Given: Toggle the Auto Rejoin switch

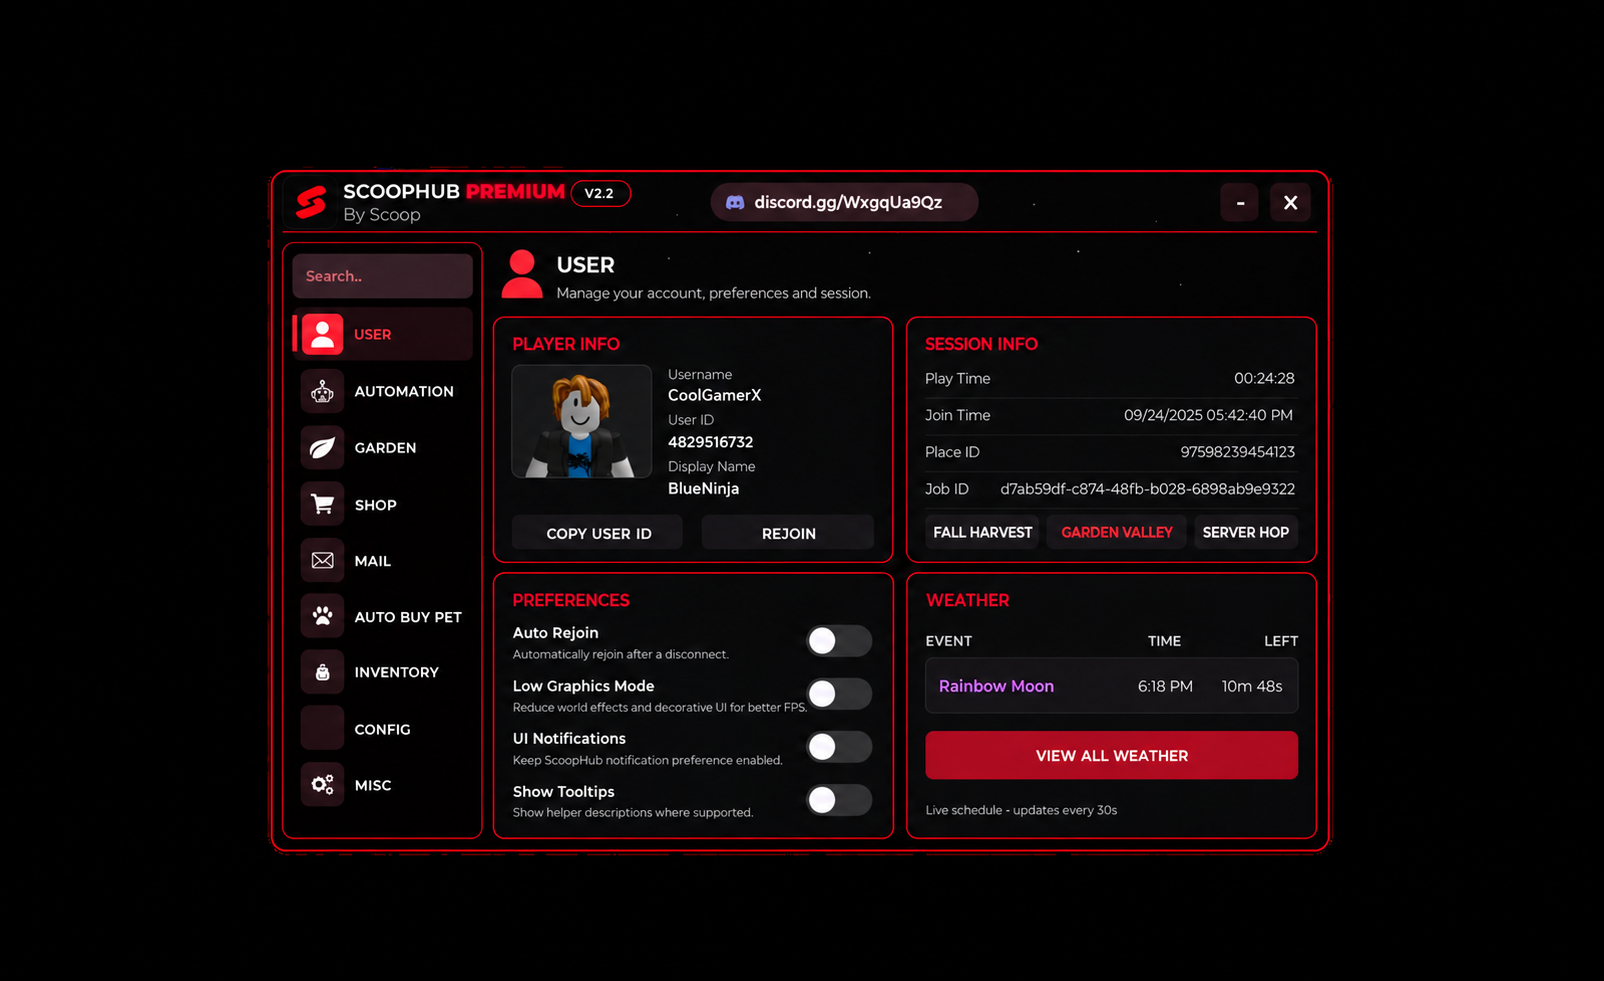Looking at the screenshot, I should click(x=839, y=641).
